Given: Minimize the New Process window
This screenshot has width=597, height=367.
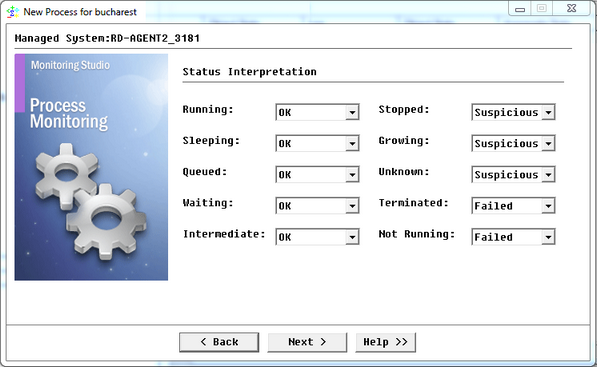Looking at the screenshot, I should [520, 9].
